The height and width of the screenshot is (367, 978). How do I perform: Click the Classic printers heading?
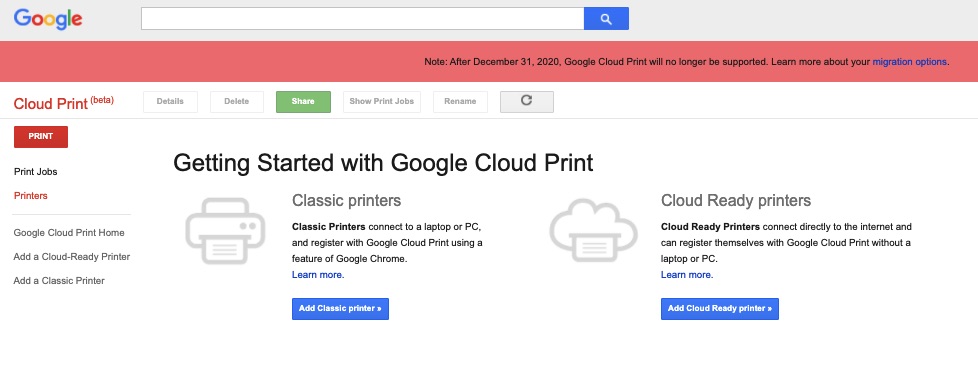[x=346, y=200]
